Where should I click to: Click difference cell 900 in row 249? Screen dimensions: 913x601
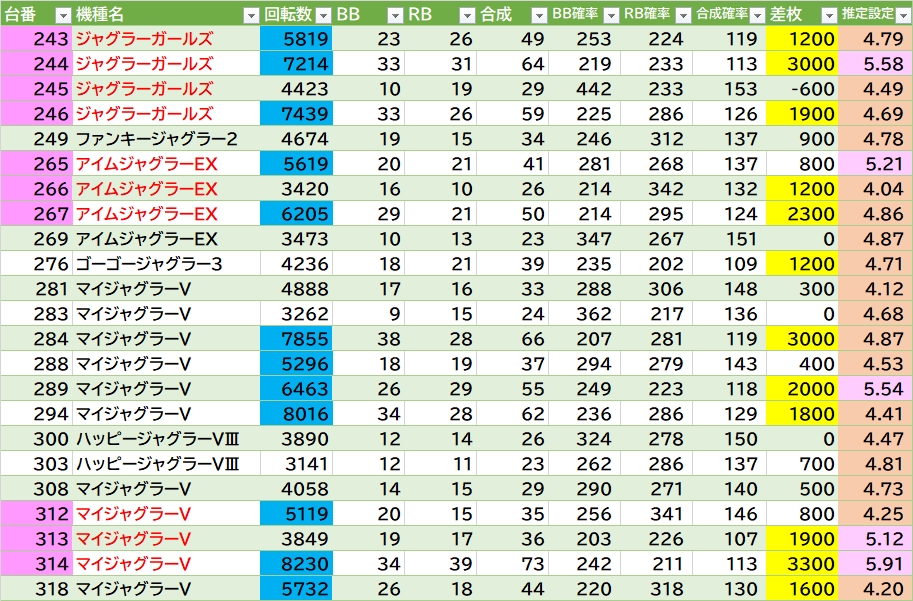[802, 139]
